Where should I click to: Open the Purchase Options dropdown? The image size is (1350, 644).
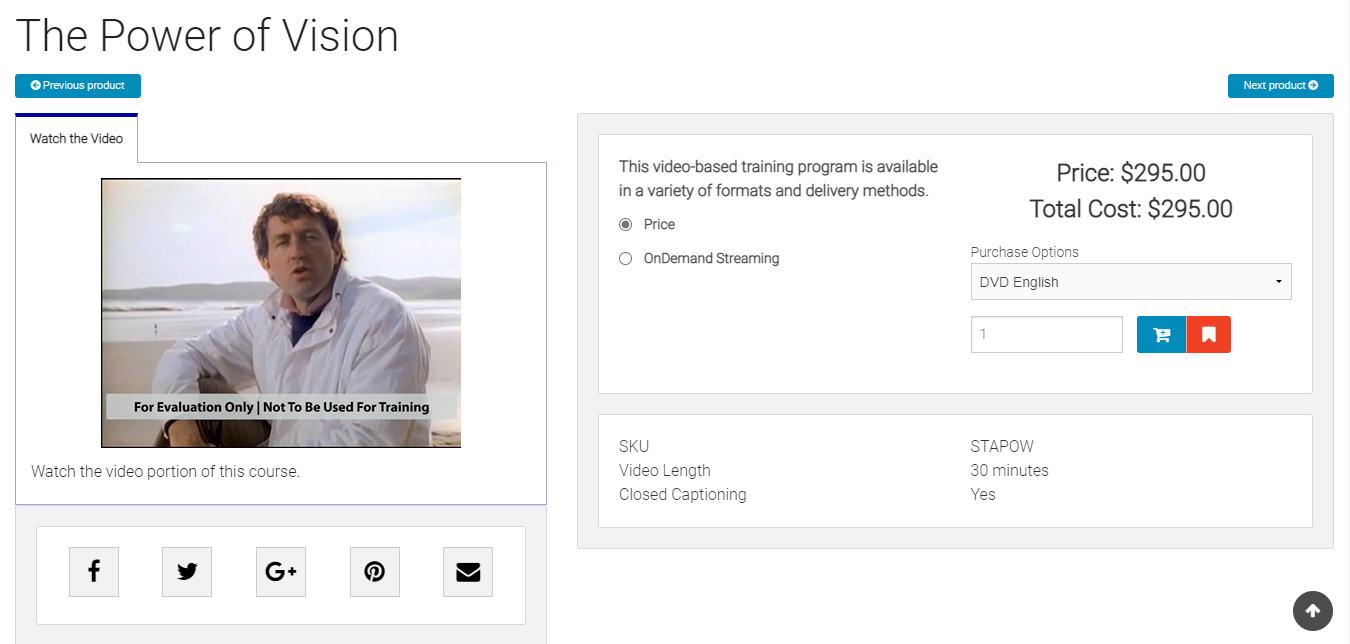point(1130,282)
